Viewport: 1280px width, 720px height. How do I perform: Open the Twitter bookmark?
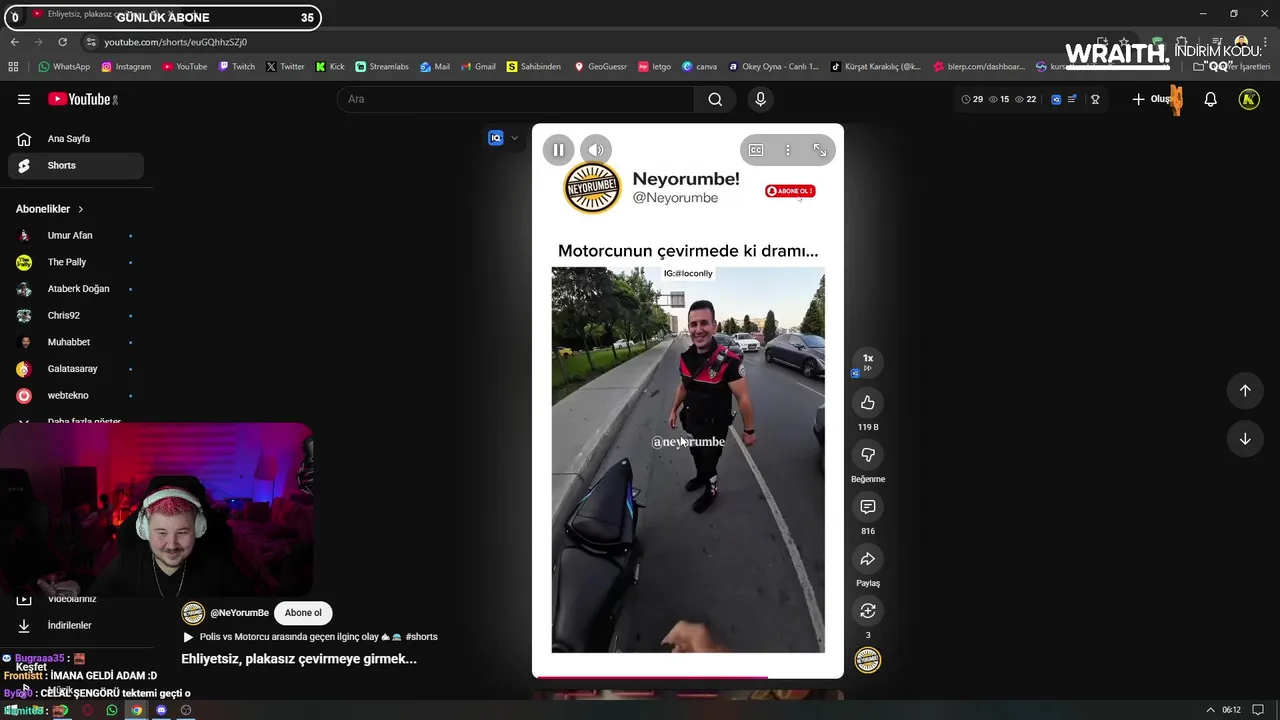point(285,67)
